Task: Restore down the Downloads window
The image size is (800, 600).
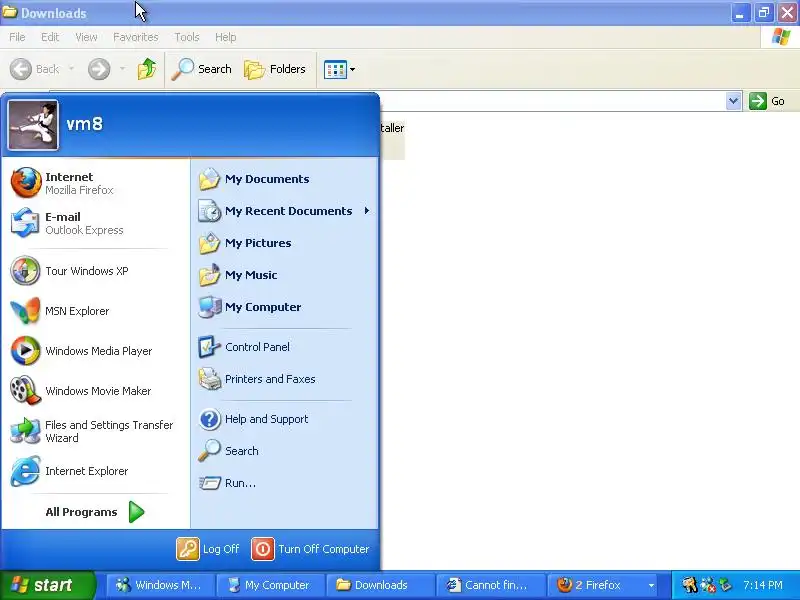Action: (764, 12)
